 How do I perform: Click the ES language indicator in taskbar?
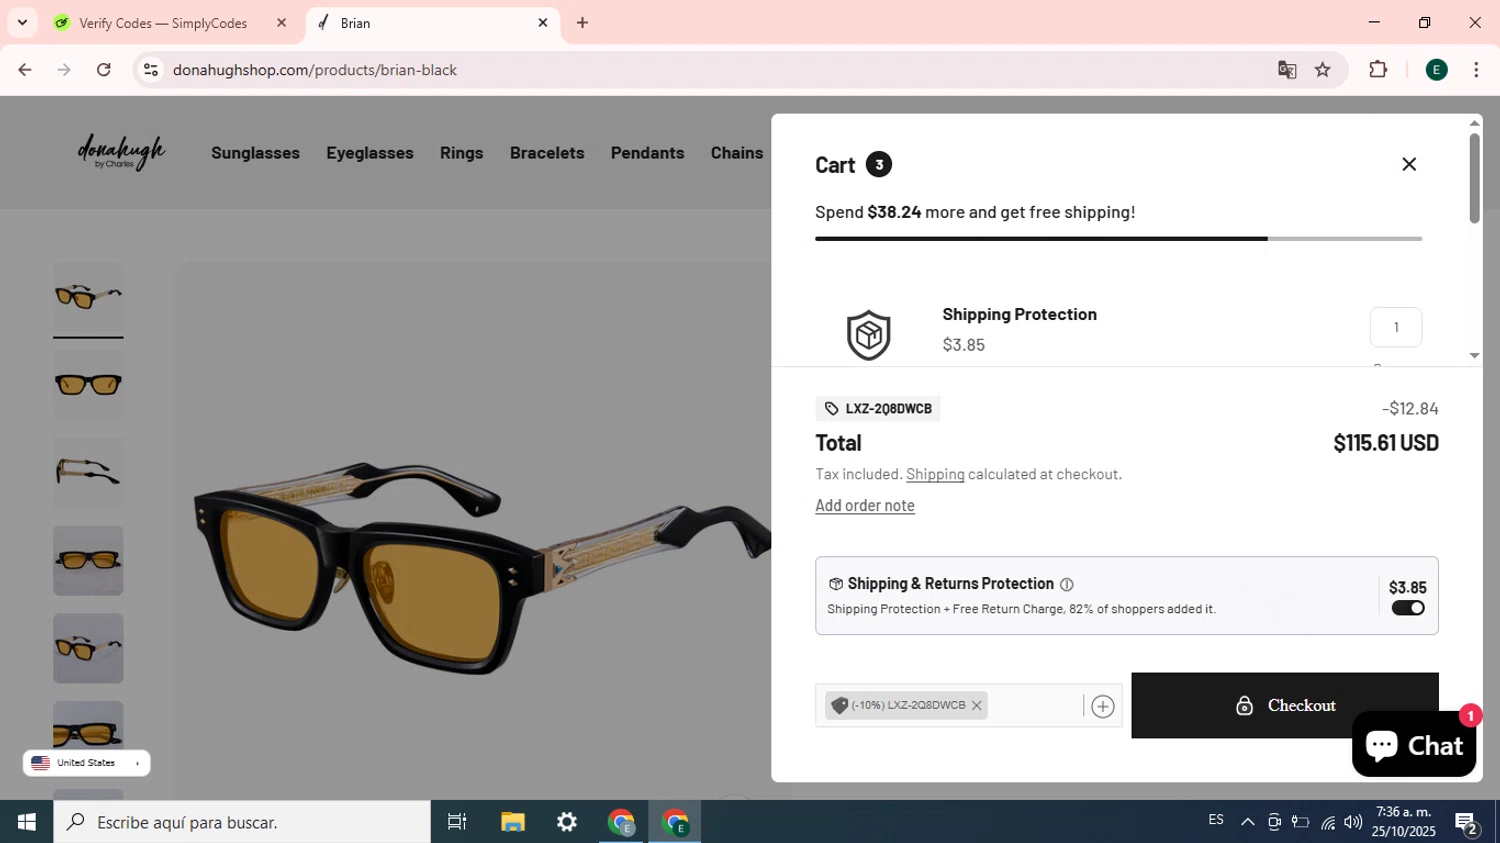tap(1216, 821)
